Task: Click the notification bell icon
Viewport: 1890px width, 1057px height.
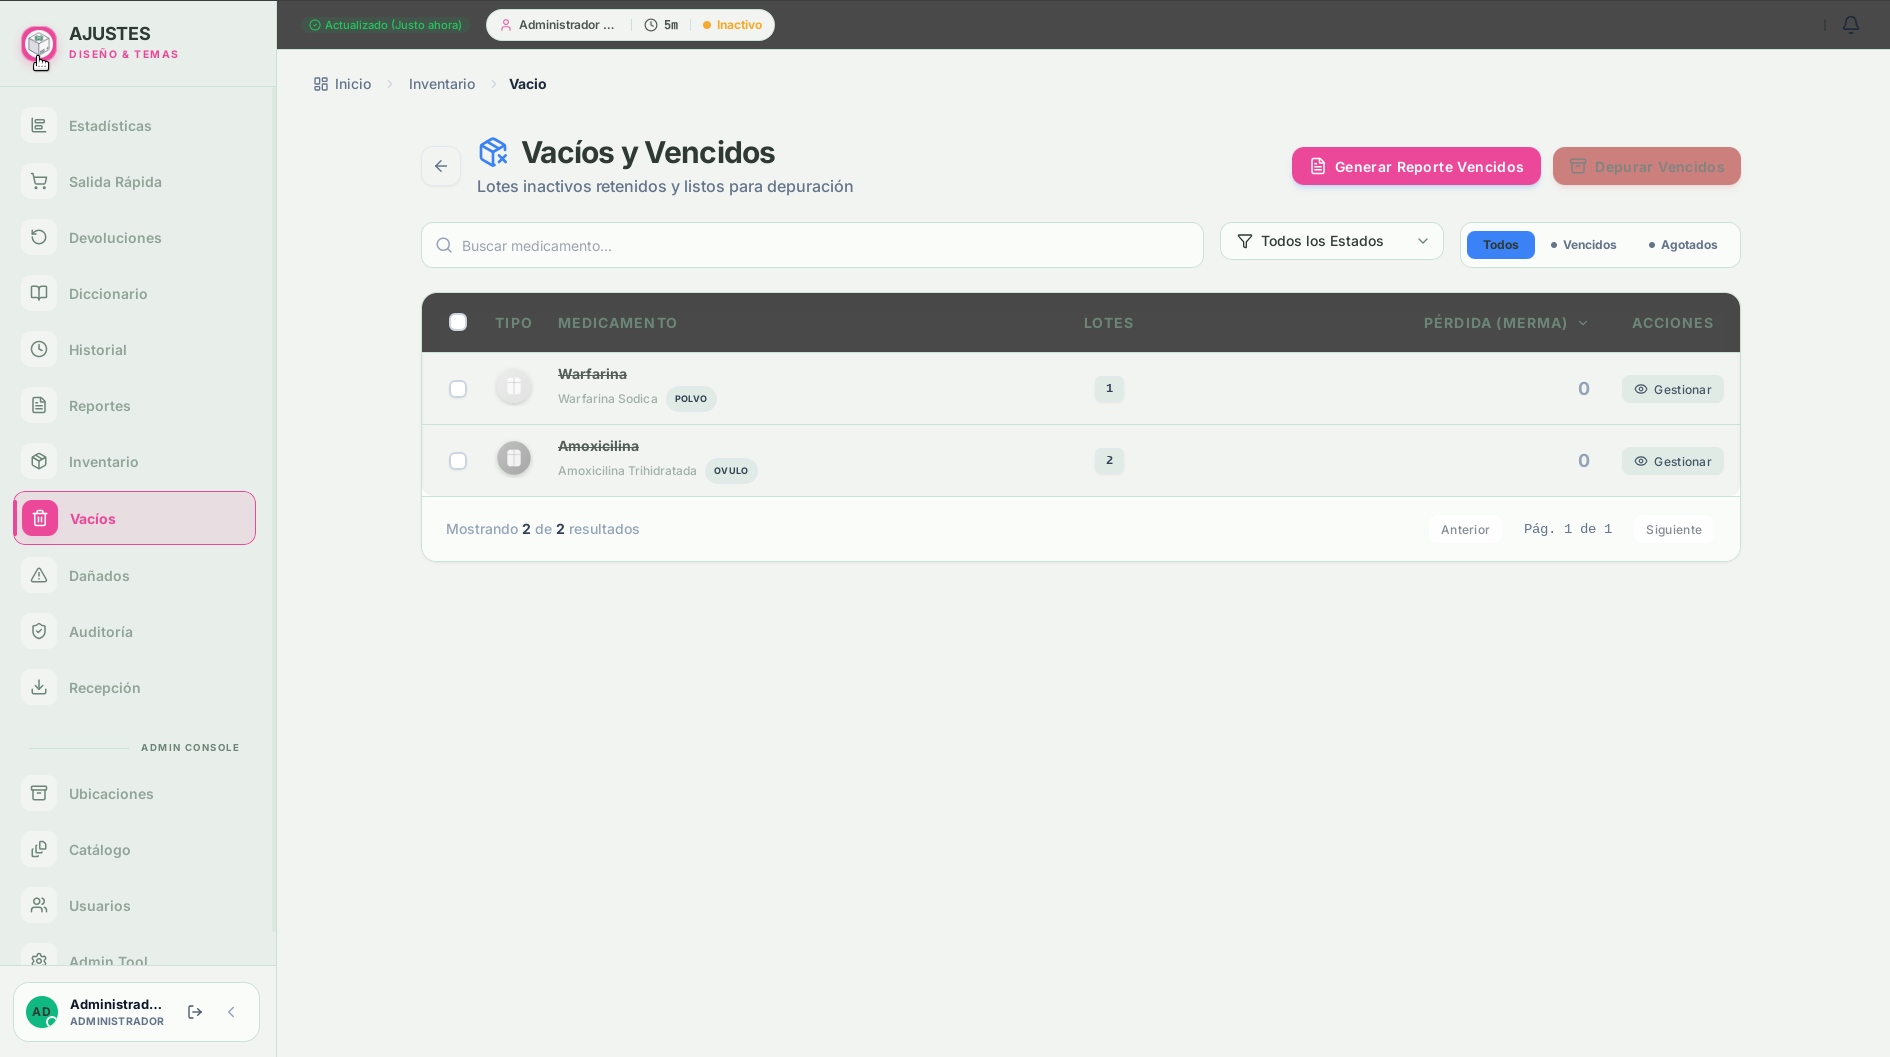Action: pyautogui.click(x=1851, y=25)
